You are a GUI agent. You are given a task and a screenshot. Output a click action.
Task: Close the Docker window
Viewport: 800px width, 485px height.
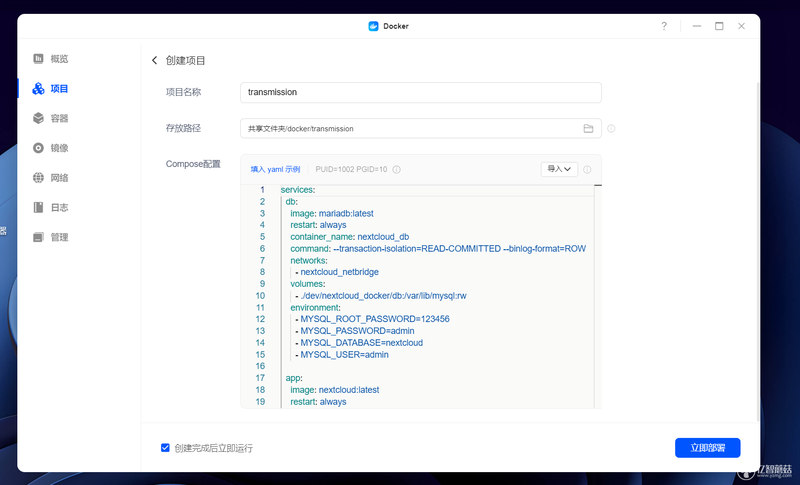coord(741,26)
